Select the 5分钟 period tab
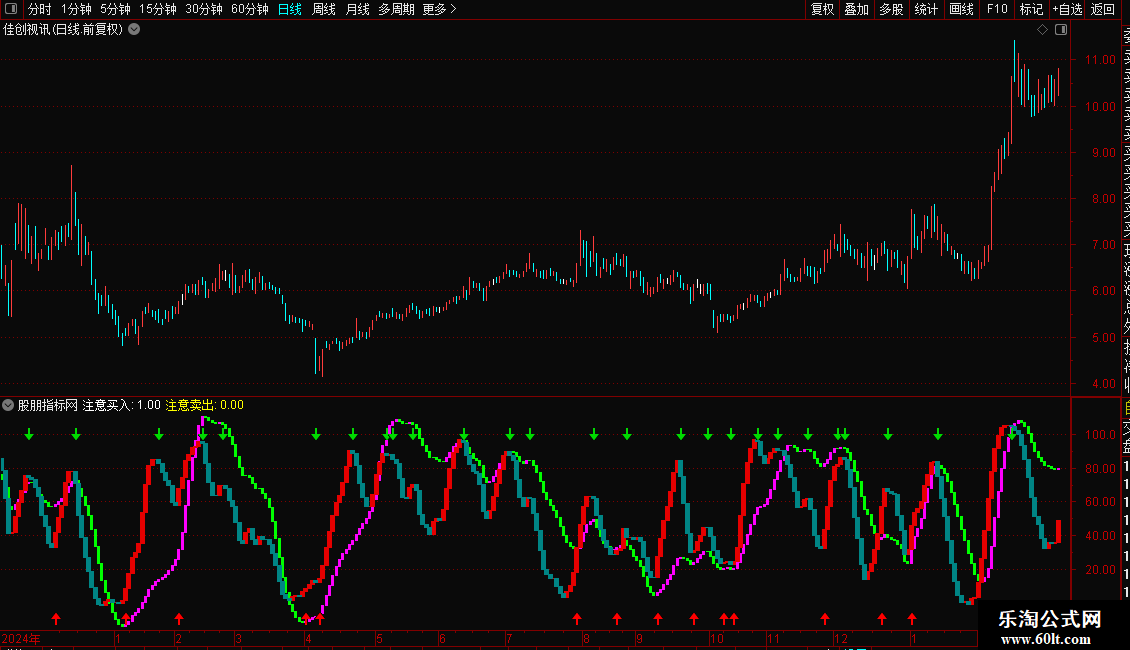 pyautogui.click(x=115, y=9)
